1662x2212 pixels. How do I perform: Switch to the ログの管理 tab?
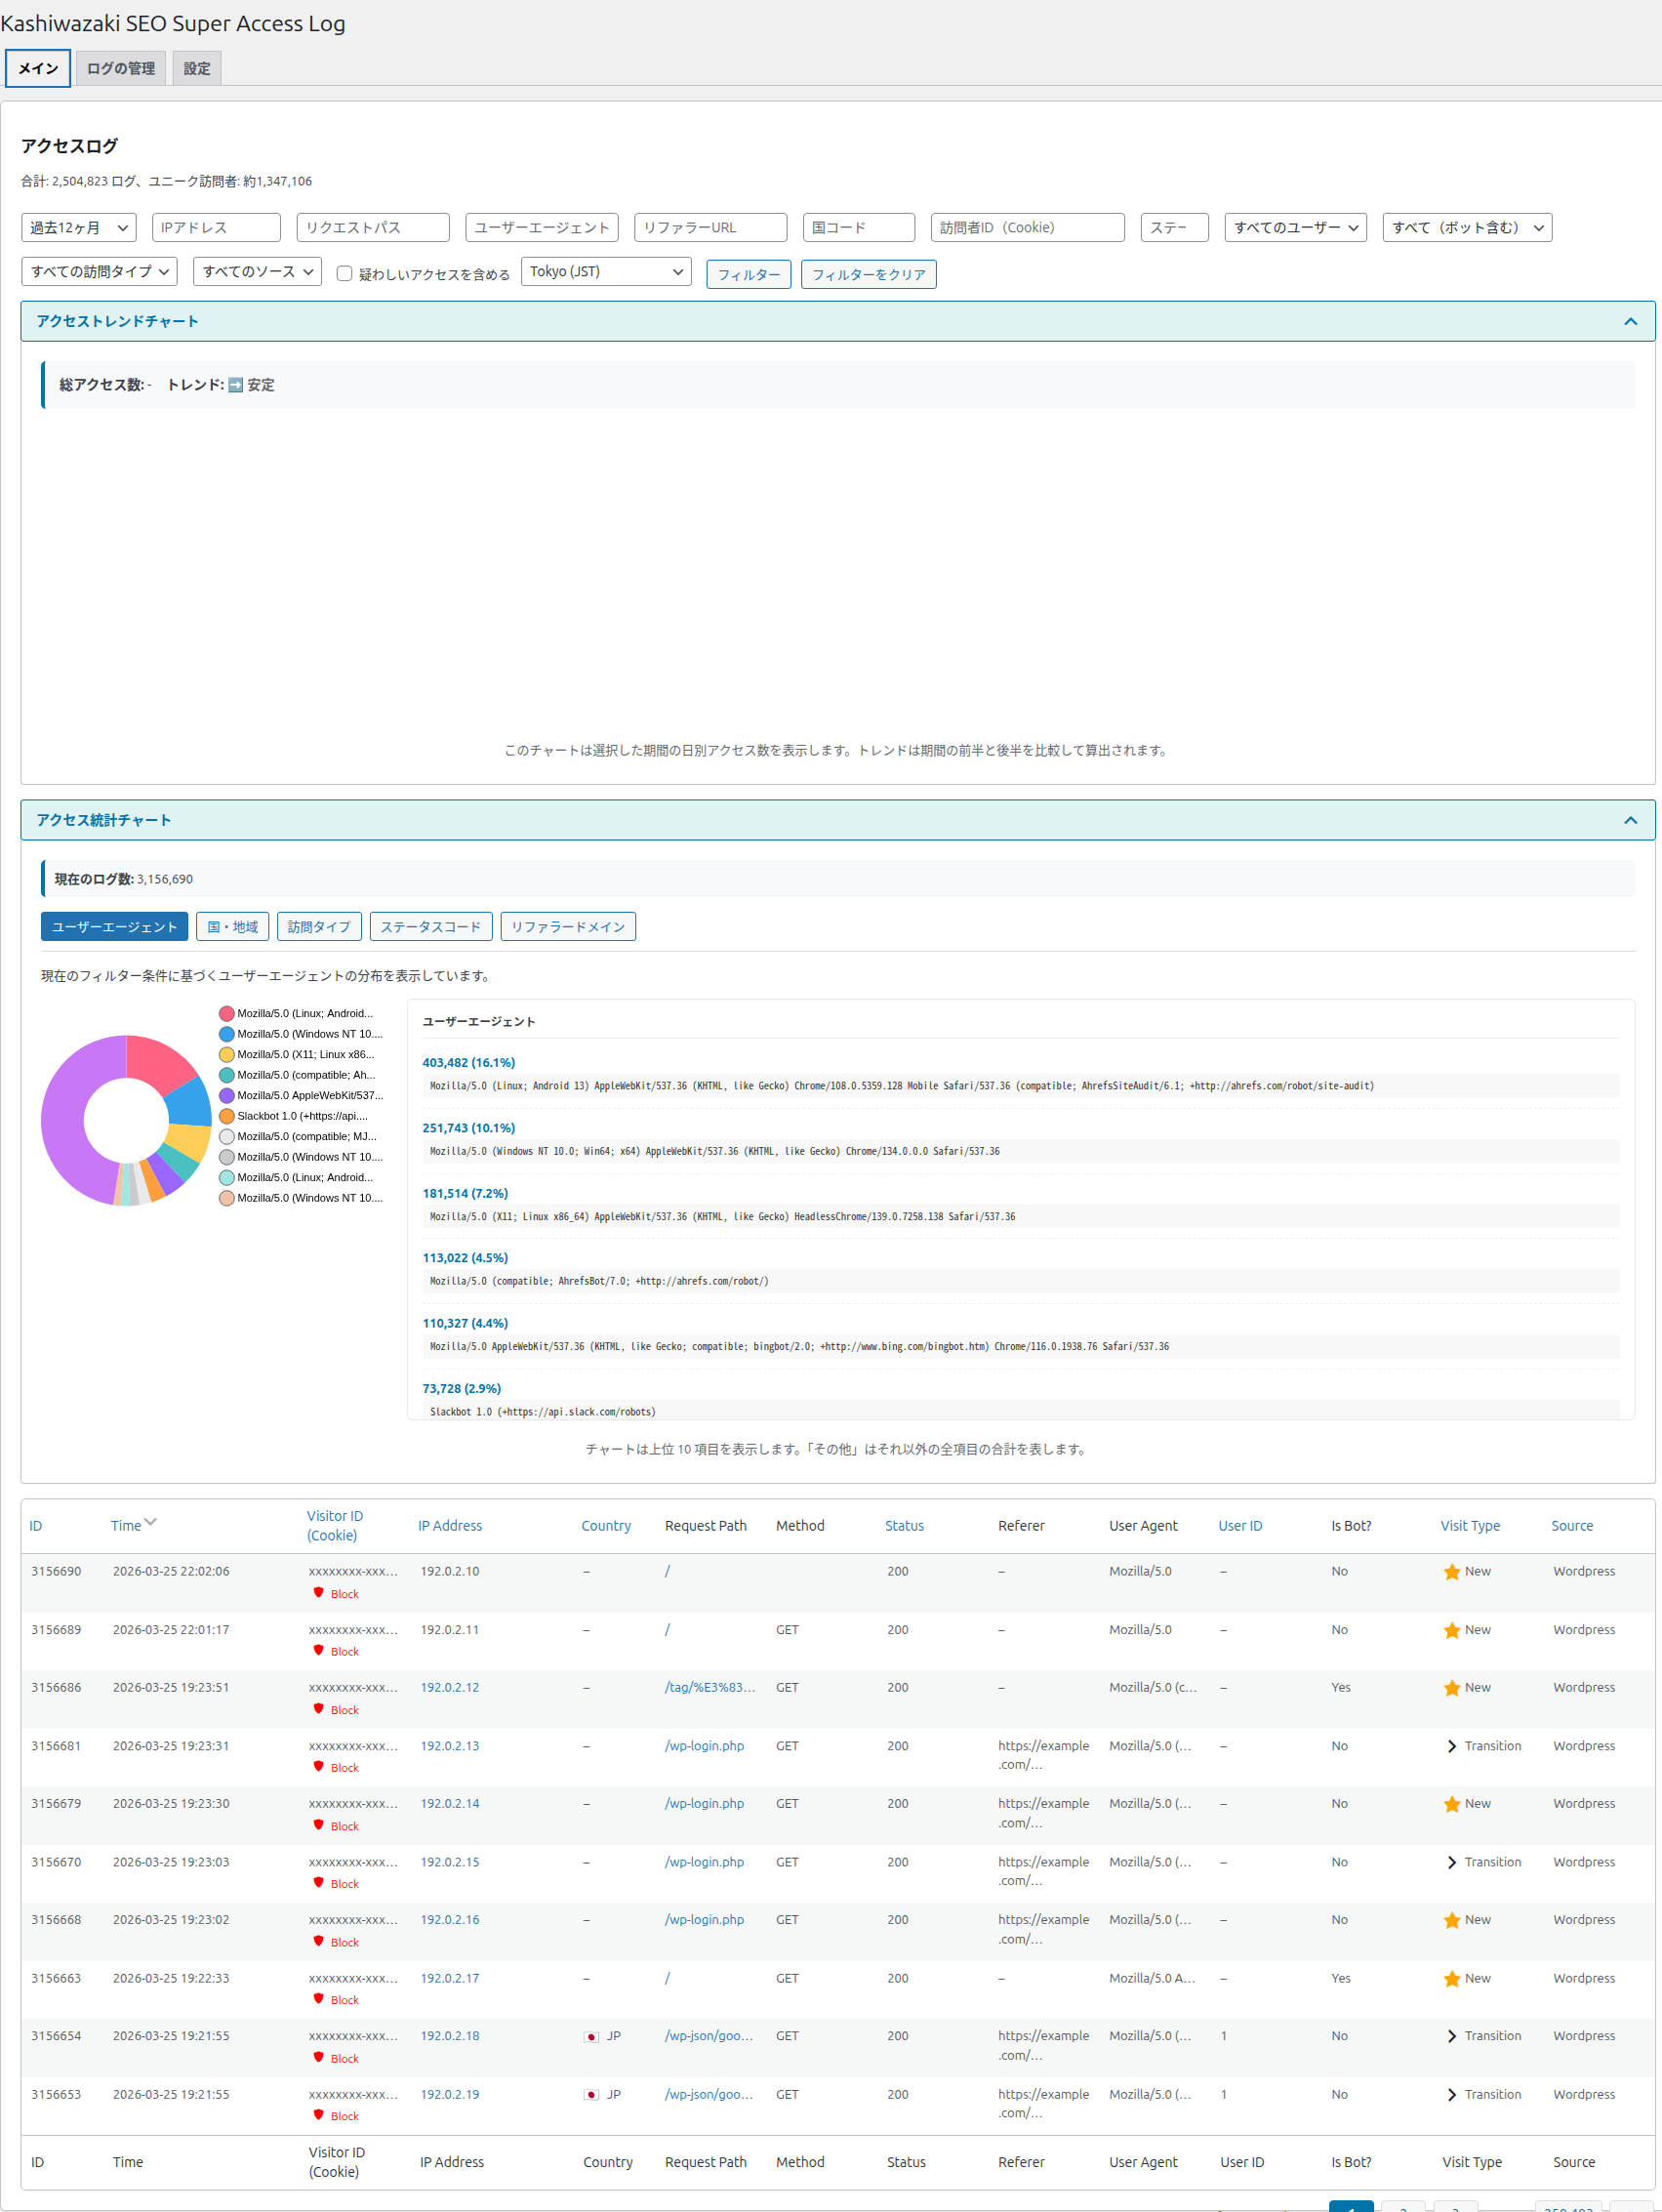coord(120,68)
